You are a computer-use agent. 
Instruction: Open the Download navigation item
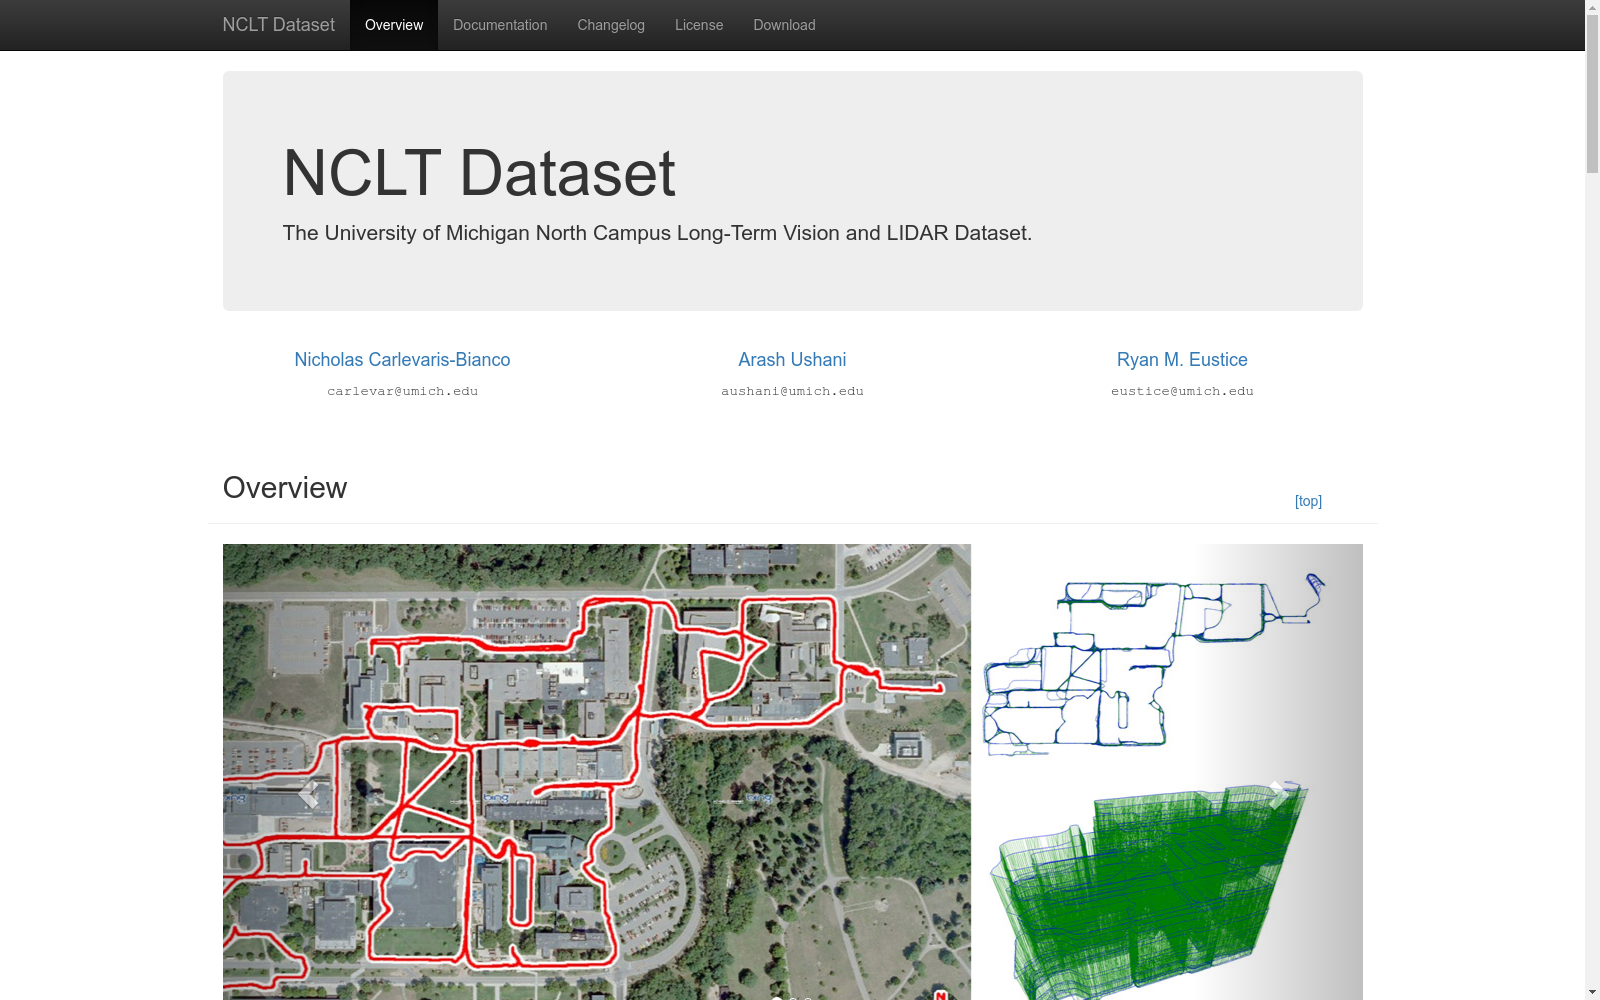pyautogui.click(x=784, y=25)
